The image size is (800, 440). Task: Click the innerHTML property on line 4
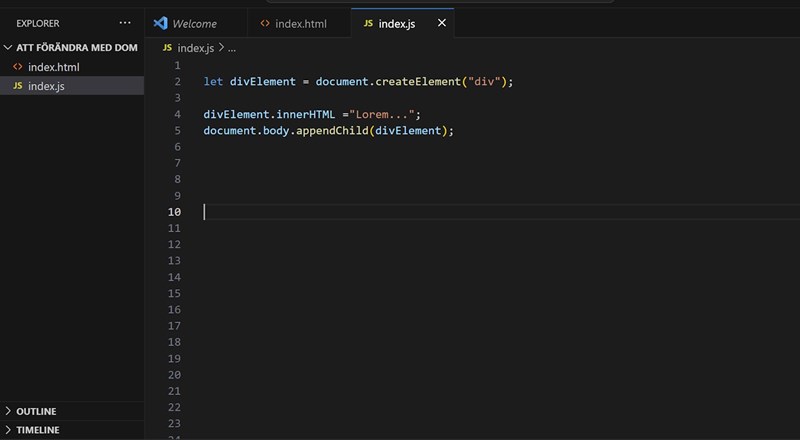308,115
